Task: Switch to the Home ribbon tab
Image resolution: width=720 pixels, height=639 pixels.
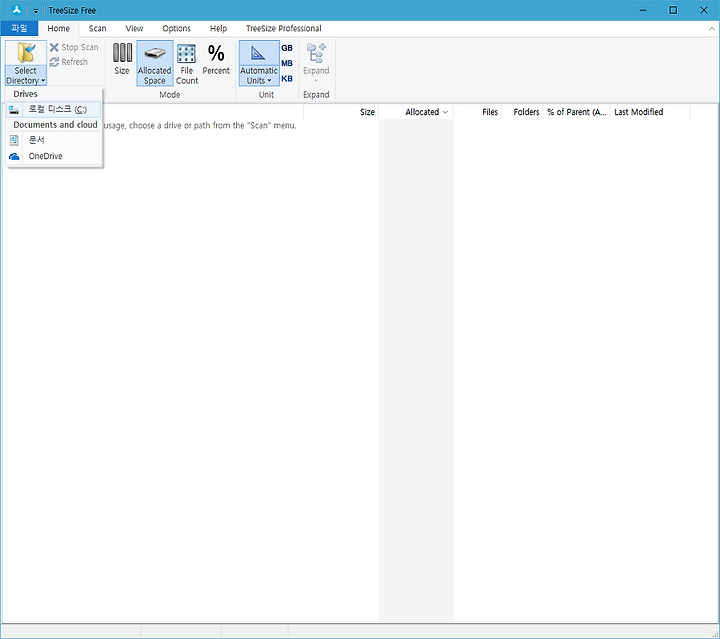Action: coord(58,28)
